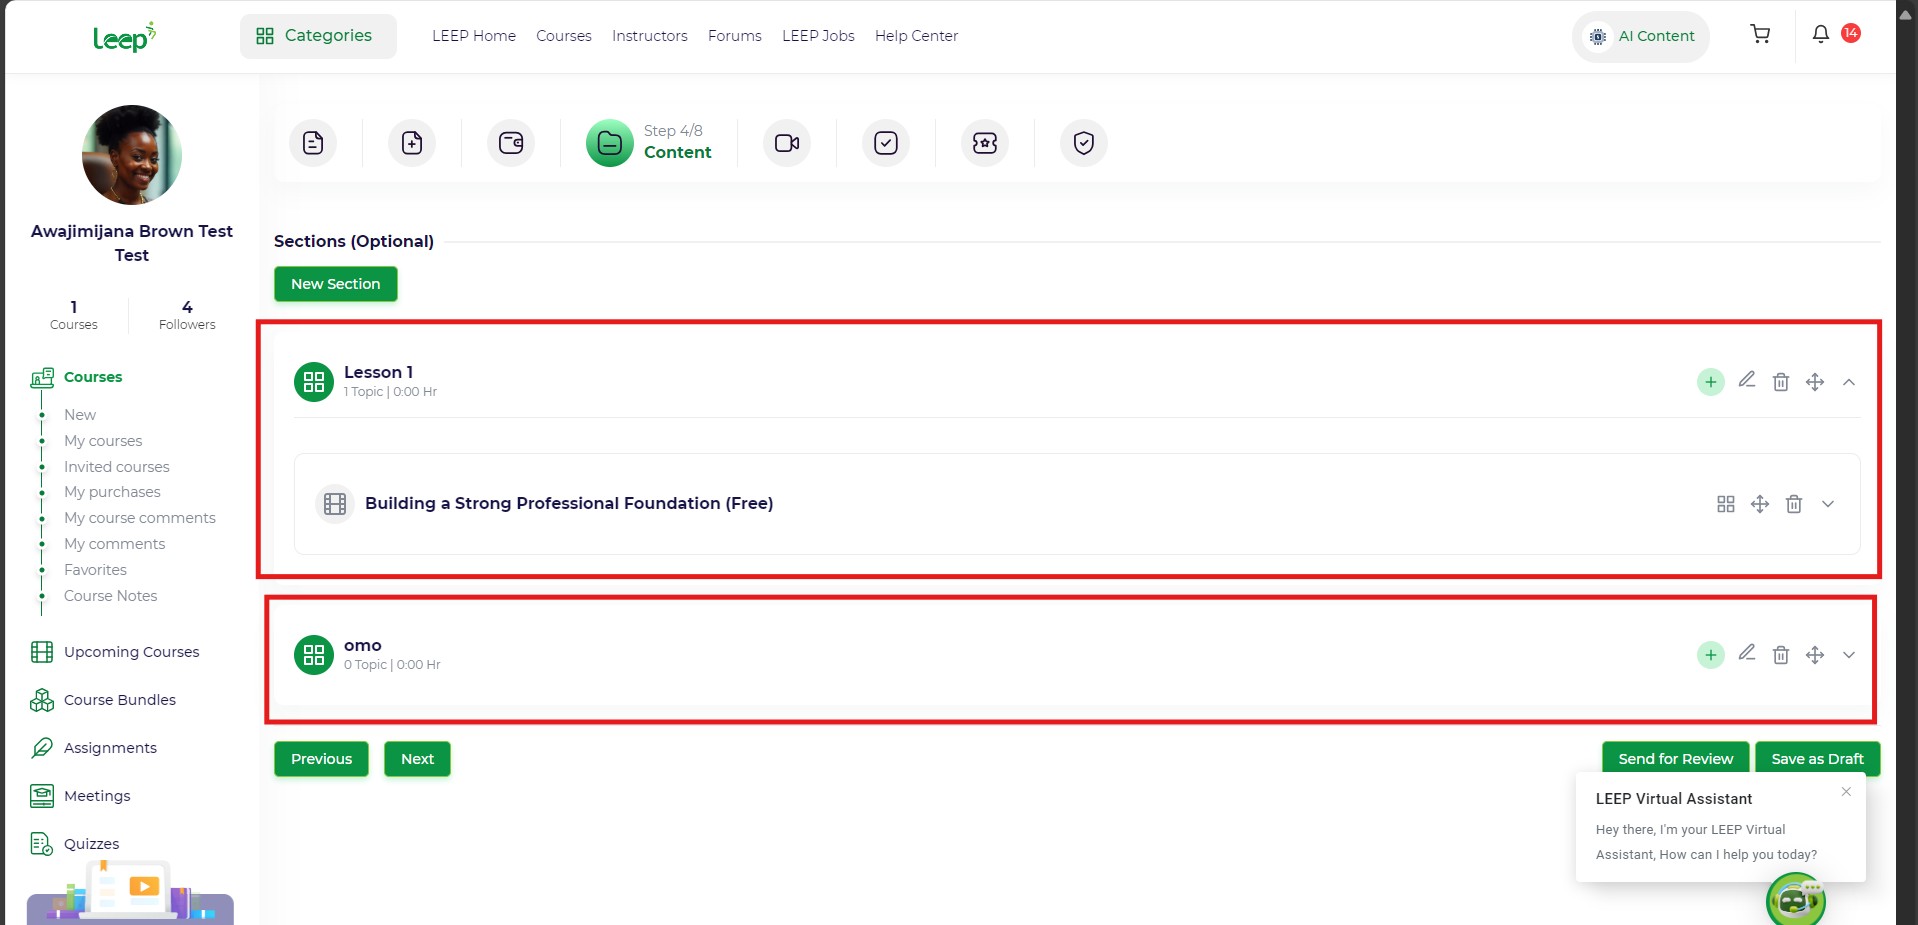Click the move handle for Lesson 1 section
The width and height of the screenshot is (1918, 925).
point(1814,382)
